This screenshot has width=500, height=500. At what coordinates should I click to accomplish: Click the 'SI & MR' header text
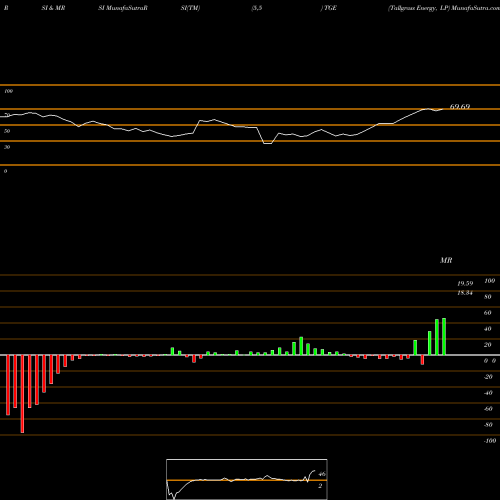click(53, 8)
